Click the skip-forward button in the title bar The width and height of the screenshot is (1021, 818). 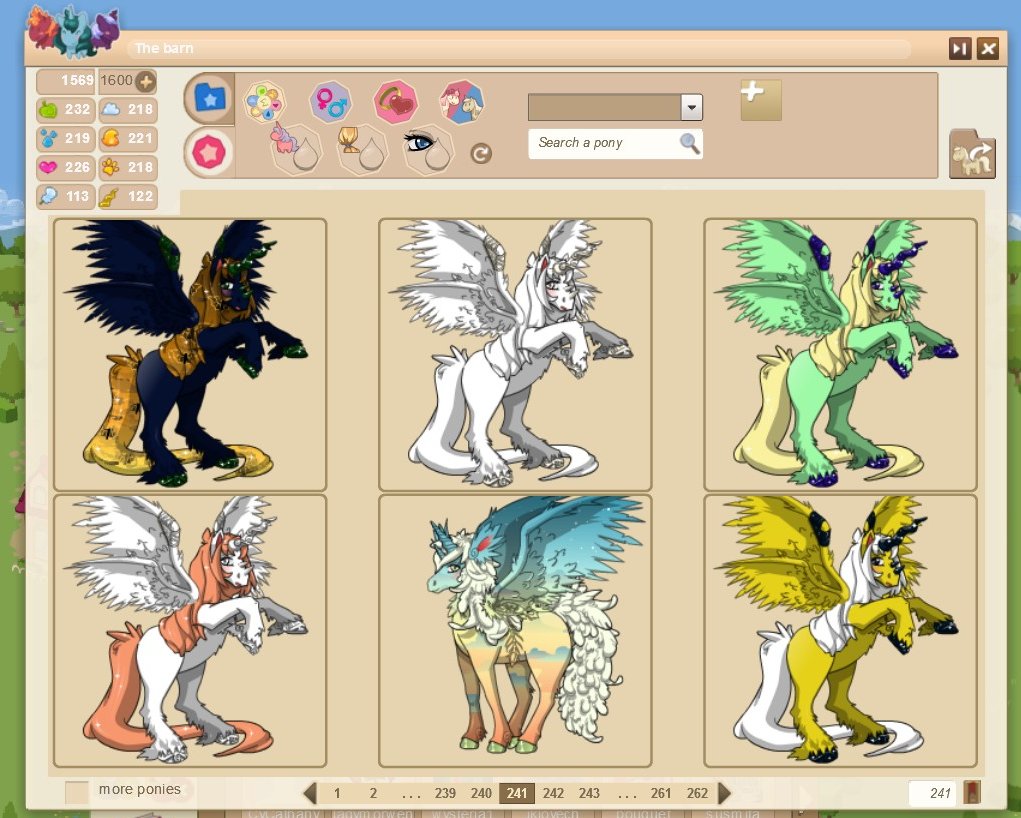click(x=960, y=48)
